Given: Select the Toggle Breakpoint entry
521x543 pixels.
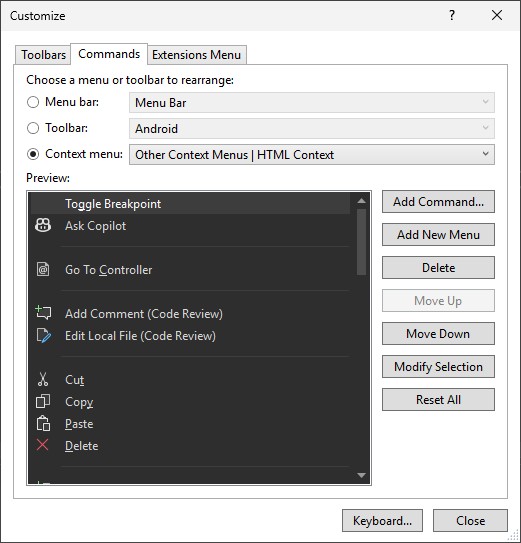Looking at the screenshot, I should [190, 204].
